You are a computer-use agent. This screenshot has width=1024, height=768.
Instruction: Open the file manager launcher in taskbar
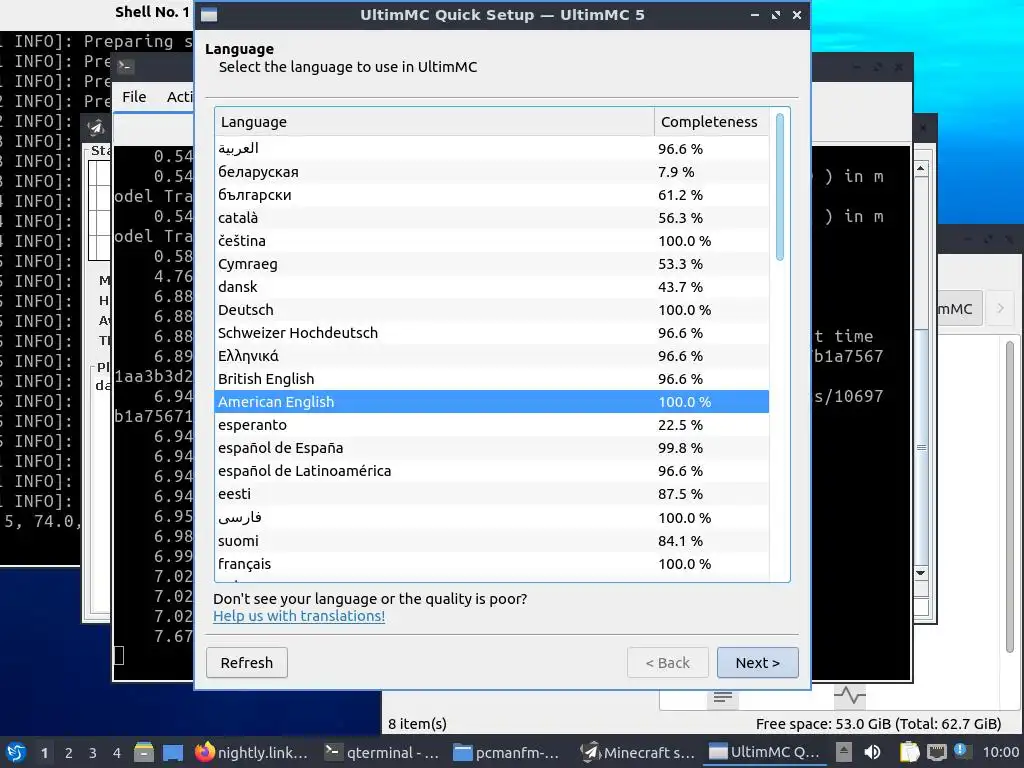pos(144,752)
